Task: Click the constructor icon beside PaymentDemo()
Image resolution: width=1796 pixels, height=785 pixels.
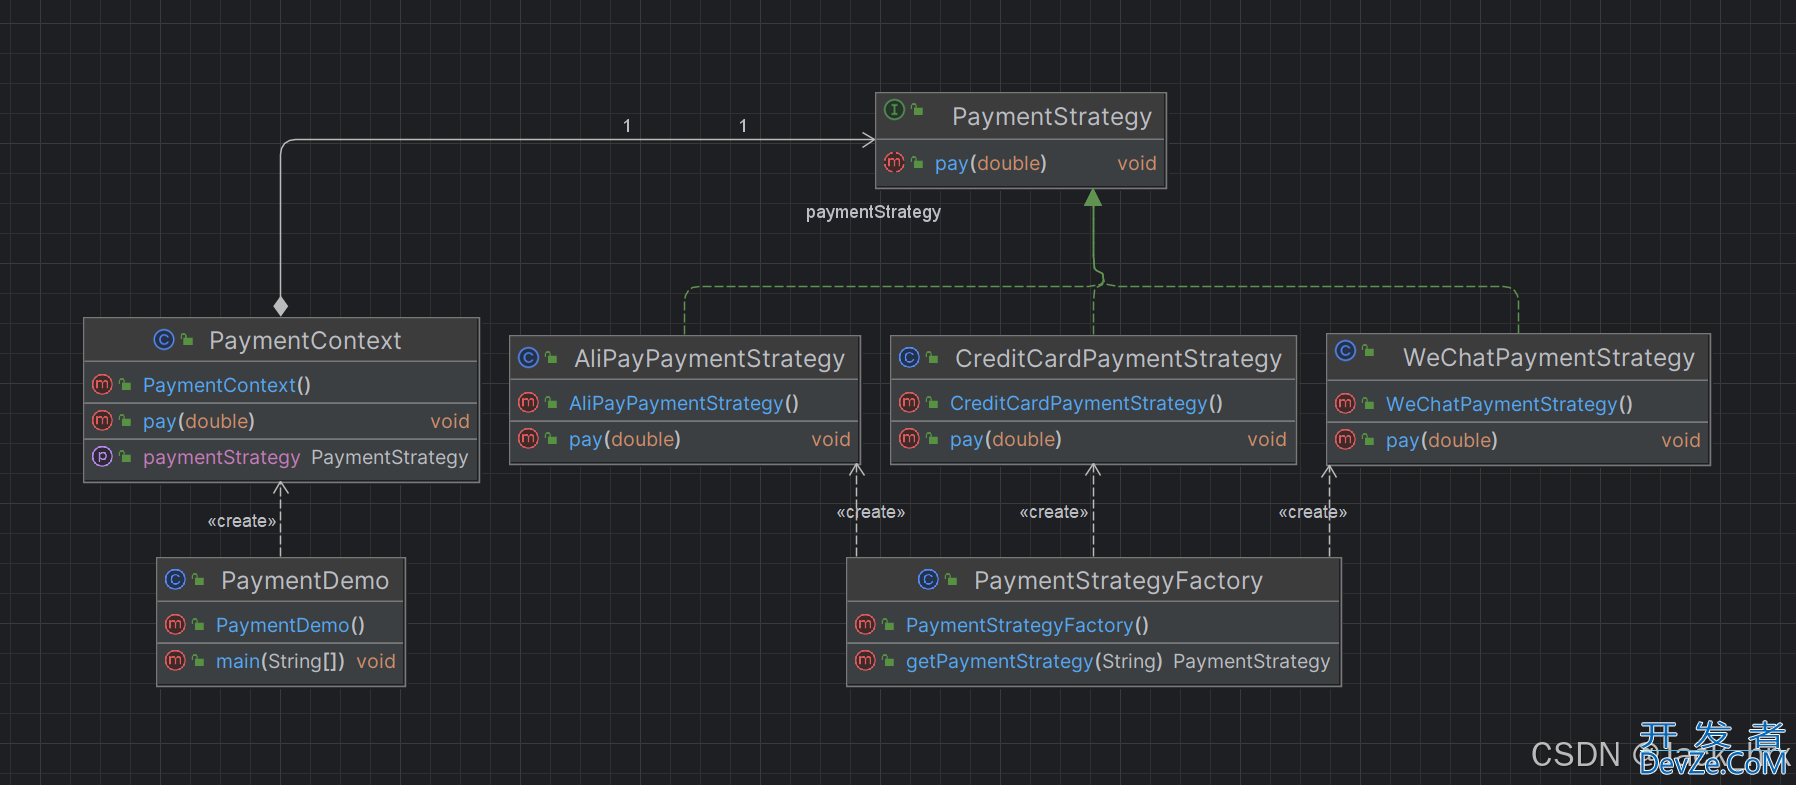Action: (x=176, y=624)
